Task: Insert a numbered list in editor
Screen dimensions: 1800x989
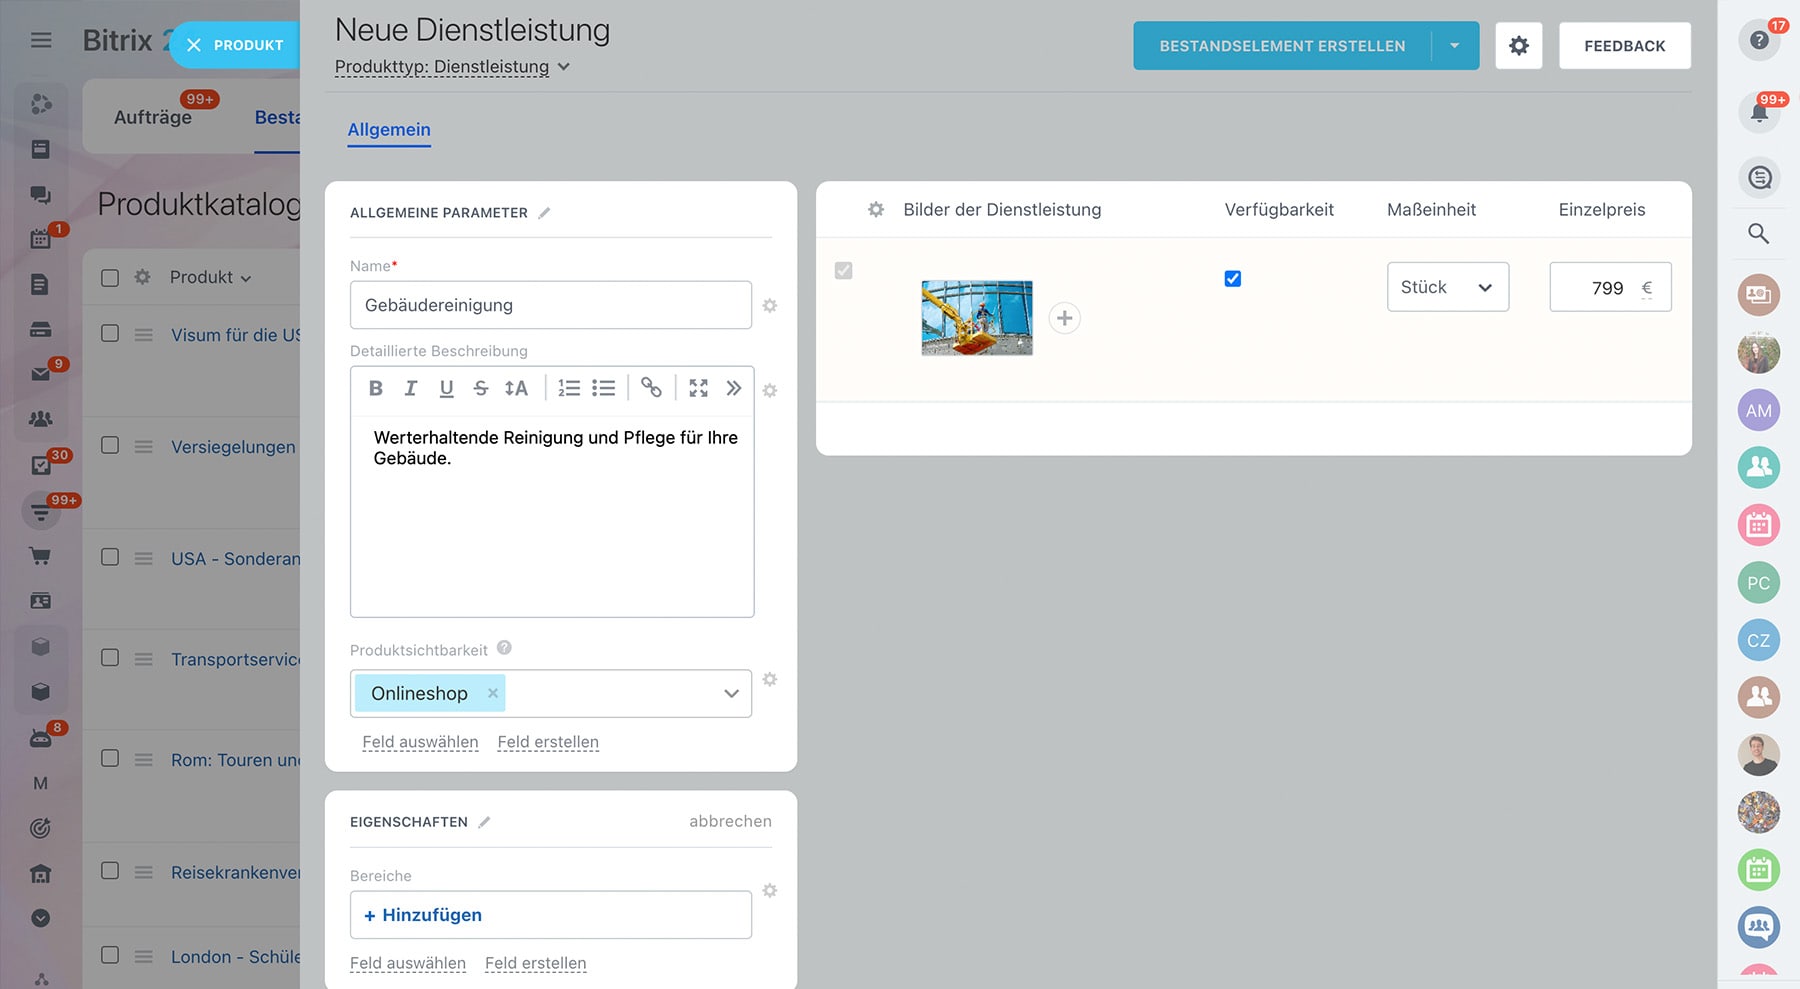Action: point(569,389)
